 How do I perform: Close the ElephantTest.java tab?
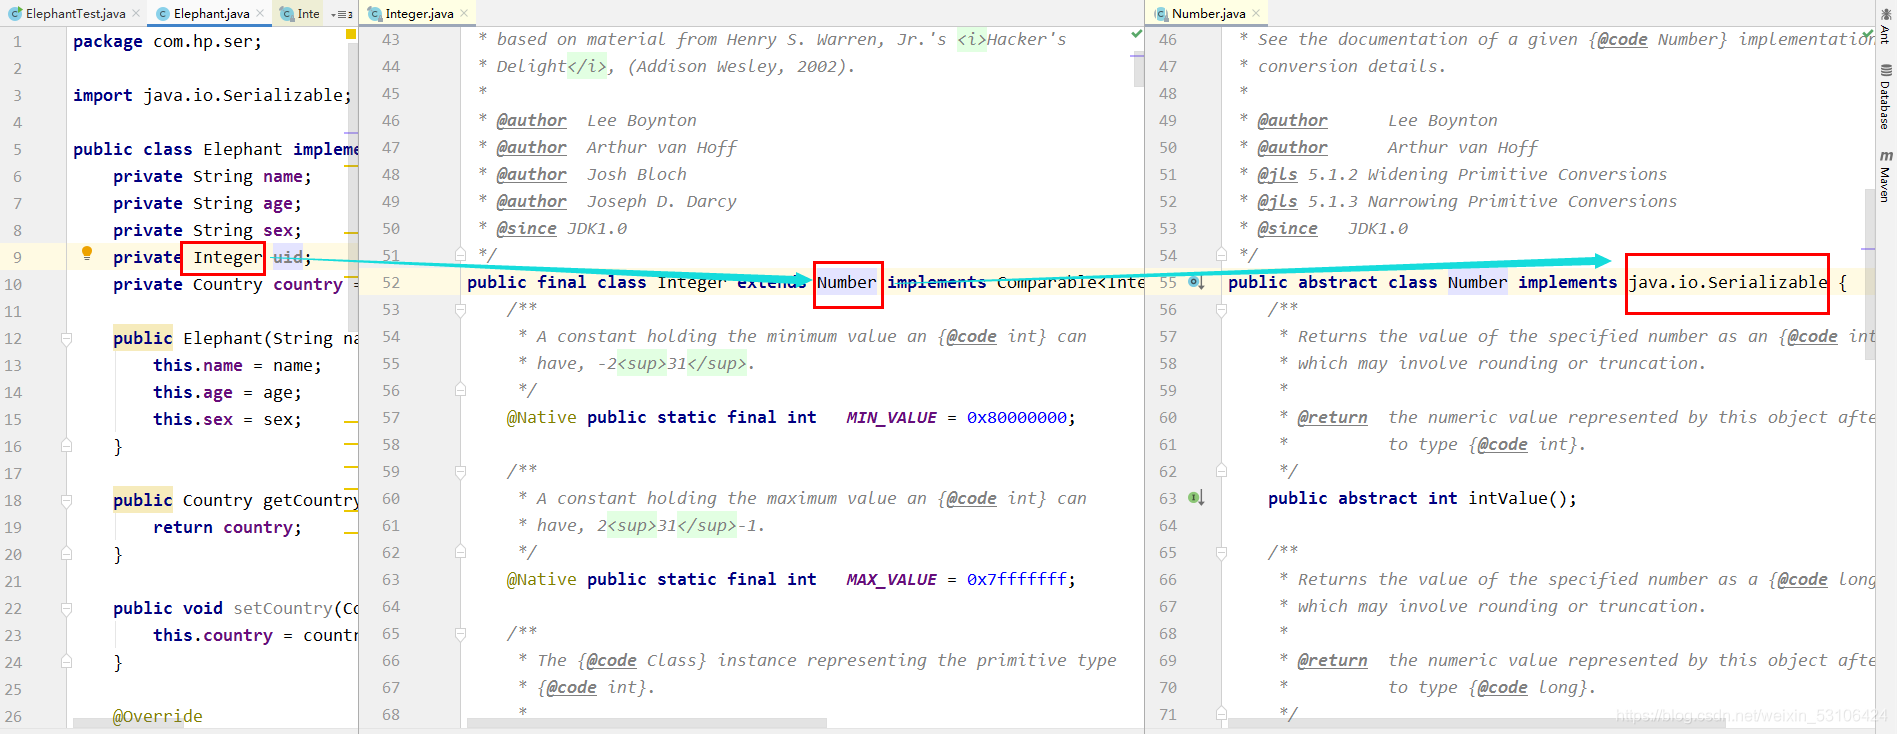pos(137,13)
